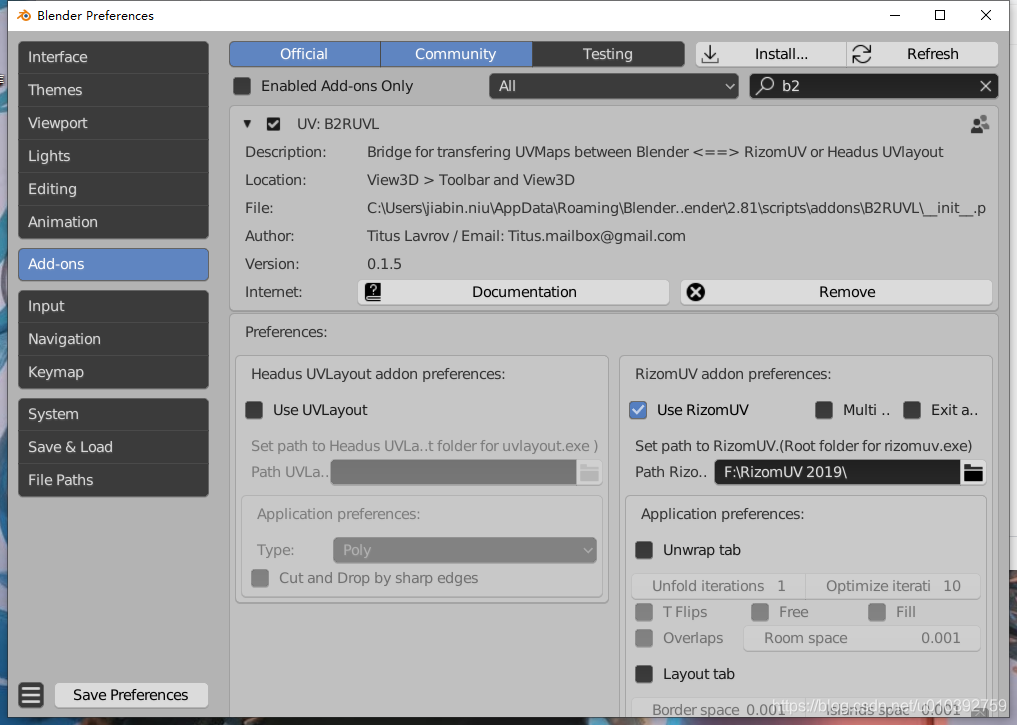Click the magnifier icon in search field
The width and height of the screenshot is (1017, 725).
pyautogui.click(x=765, y=86)
